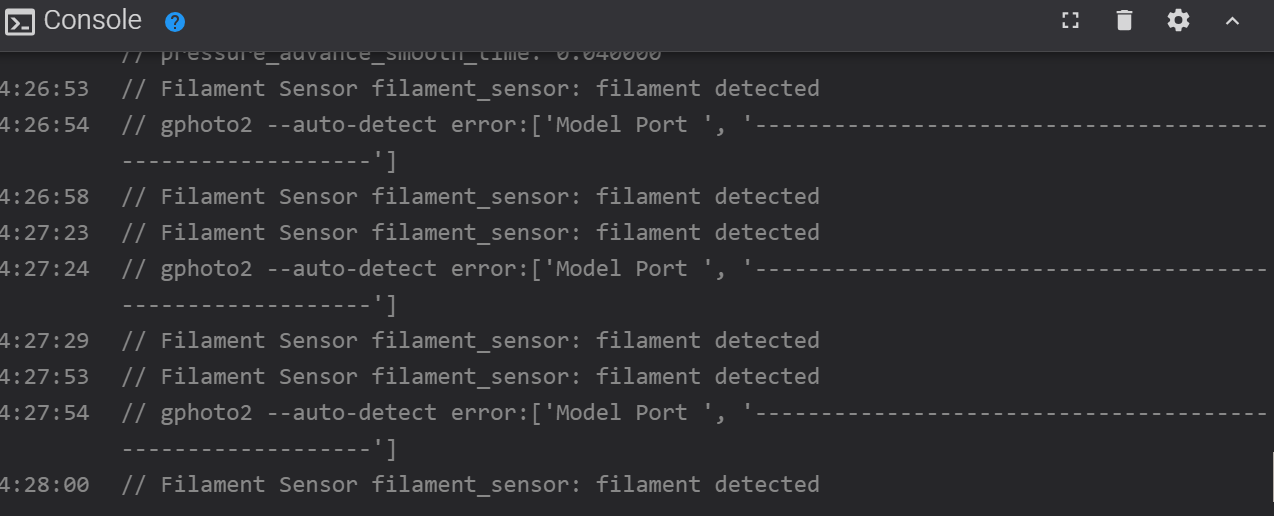Clear console with the trash icon
The height and width of the screenshot is (516, 1274).
(x=1125, y=20)
